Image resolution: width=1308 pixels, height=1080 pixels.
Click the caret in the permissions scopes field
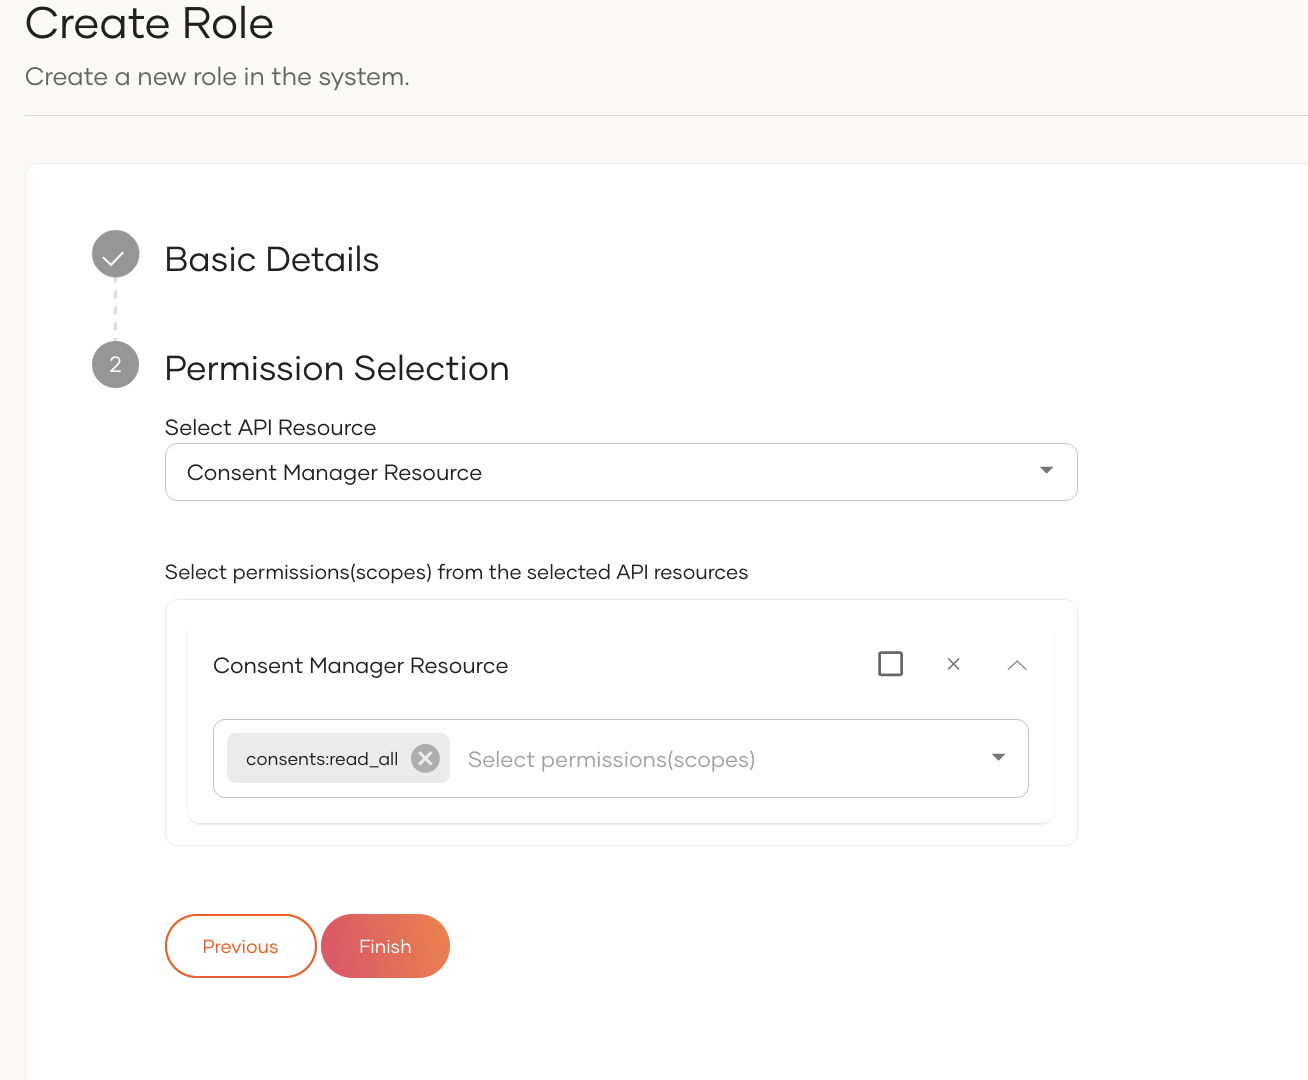pyautogui.click(x=998, y=758)
